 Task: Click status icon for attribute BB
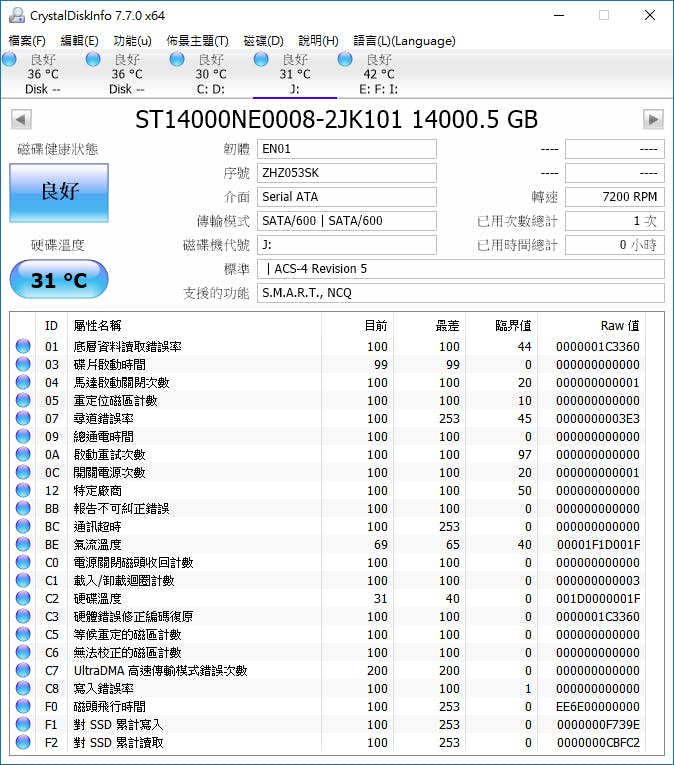pos(23,509)
